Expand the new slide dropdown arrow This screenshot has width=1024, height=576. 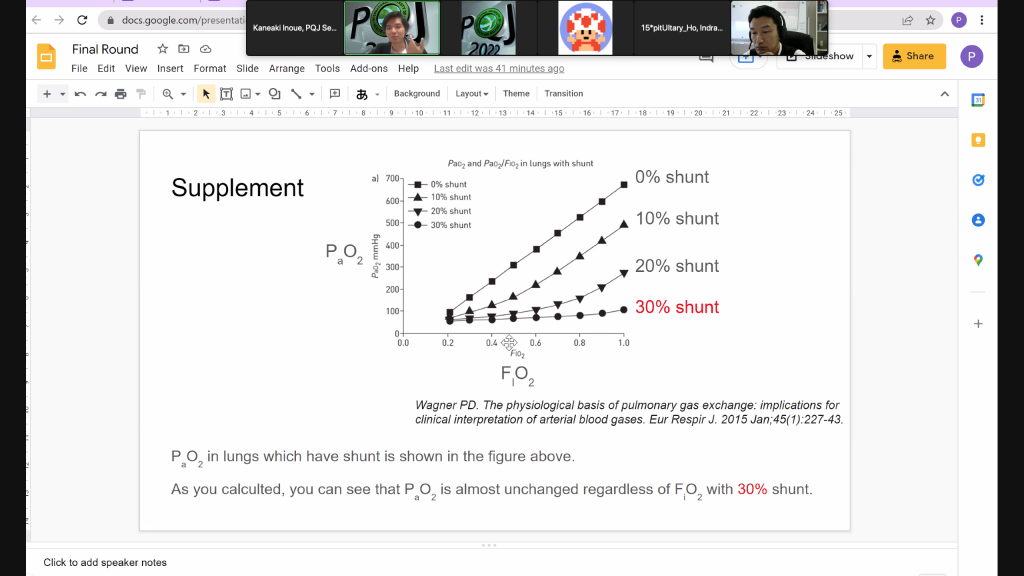[x=62, y=94]
